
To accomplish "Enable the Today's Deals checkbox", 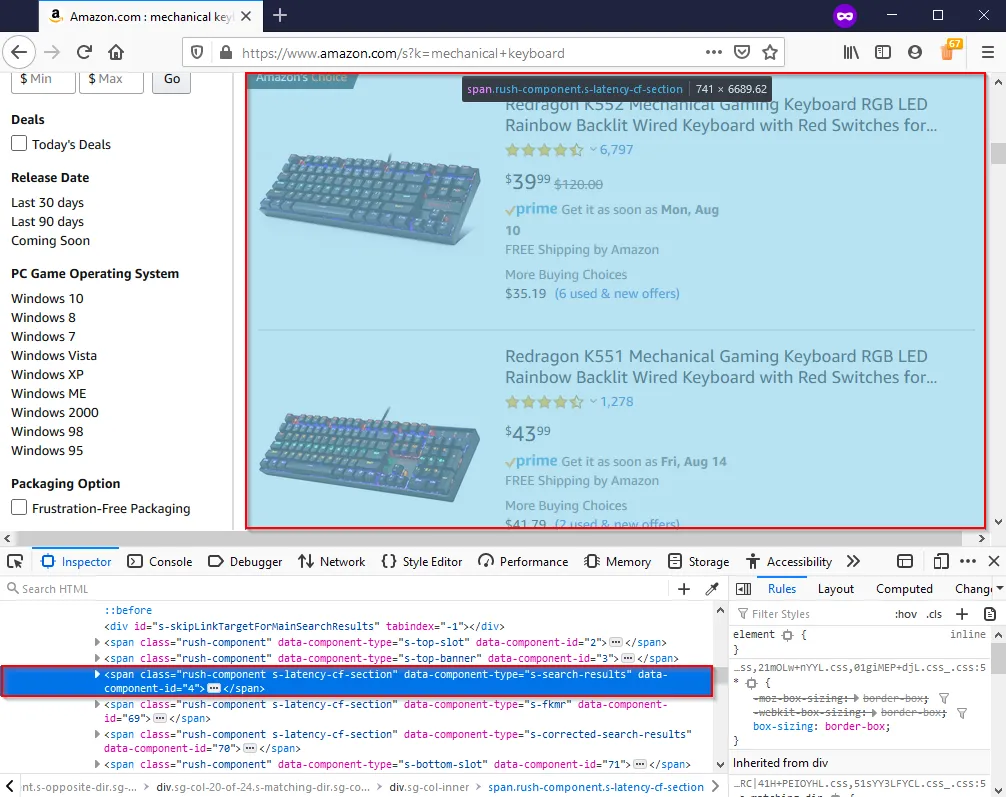I will coord(17,144).
